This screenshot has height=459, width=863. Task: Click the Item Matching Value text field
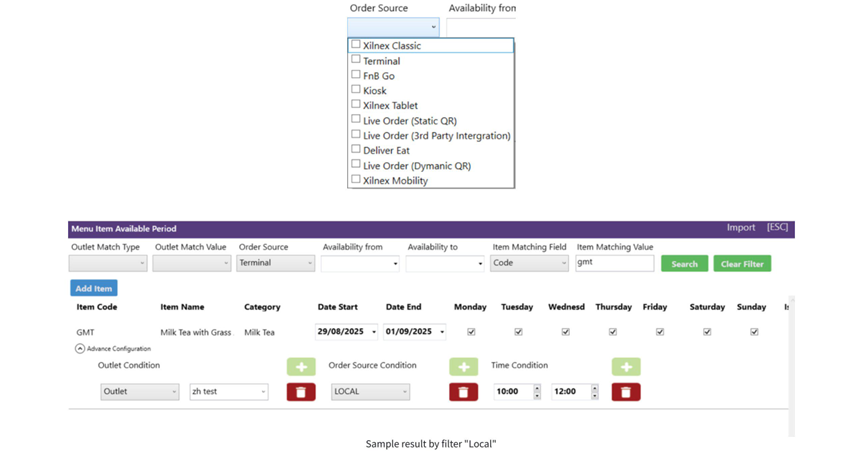pyautogui.click(x=614, y=263)
